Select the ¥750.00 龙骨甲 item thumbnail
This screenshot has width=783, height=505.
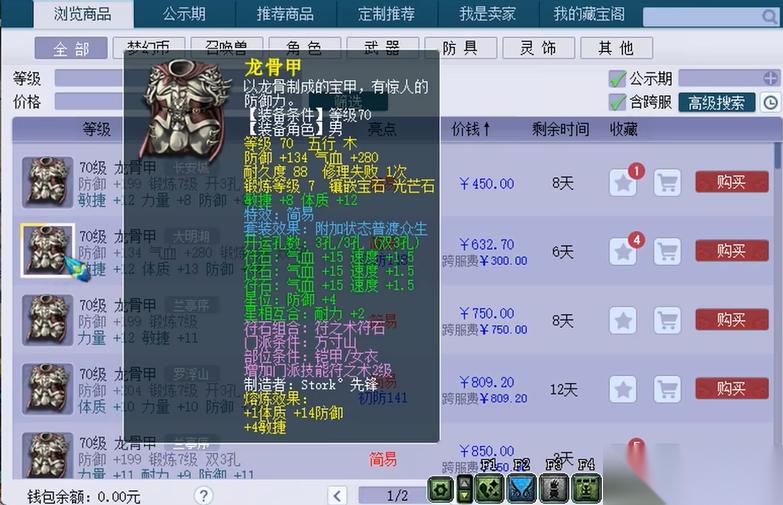47,320
